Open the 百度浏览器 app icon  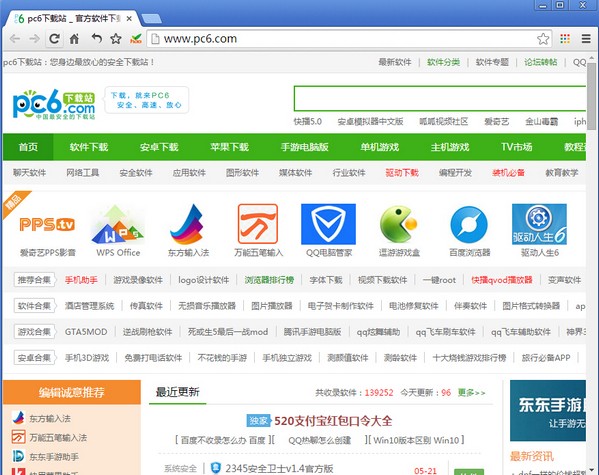click(x=469, y=224)
